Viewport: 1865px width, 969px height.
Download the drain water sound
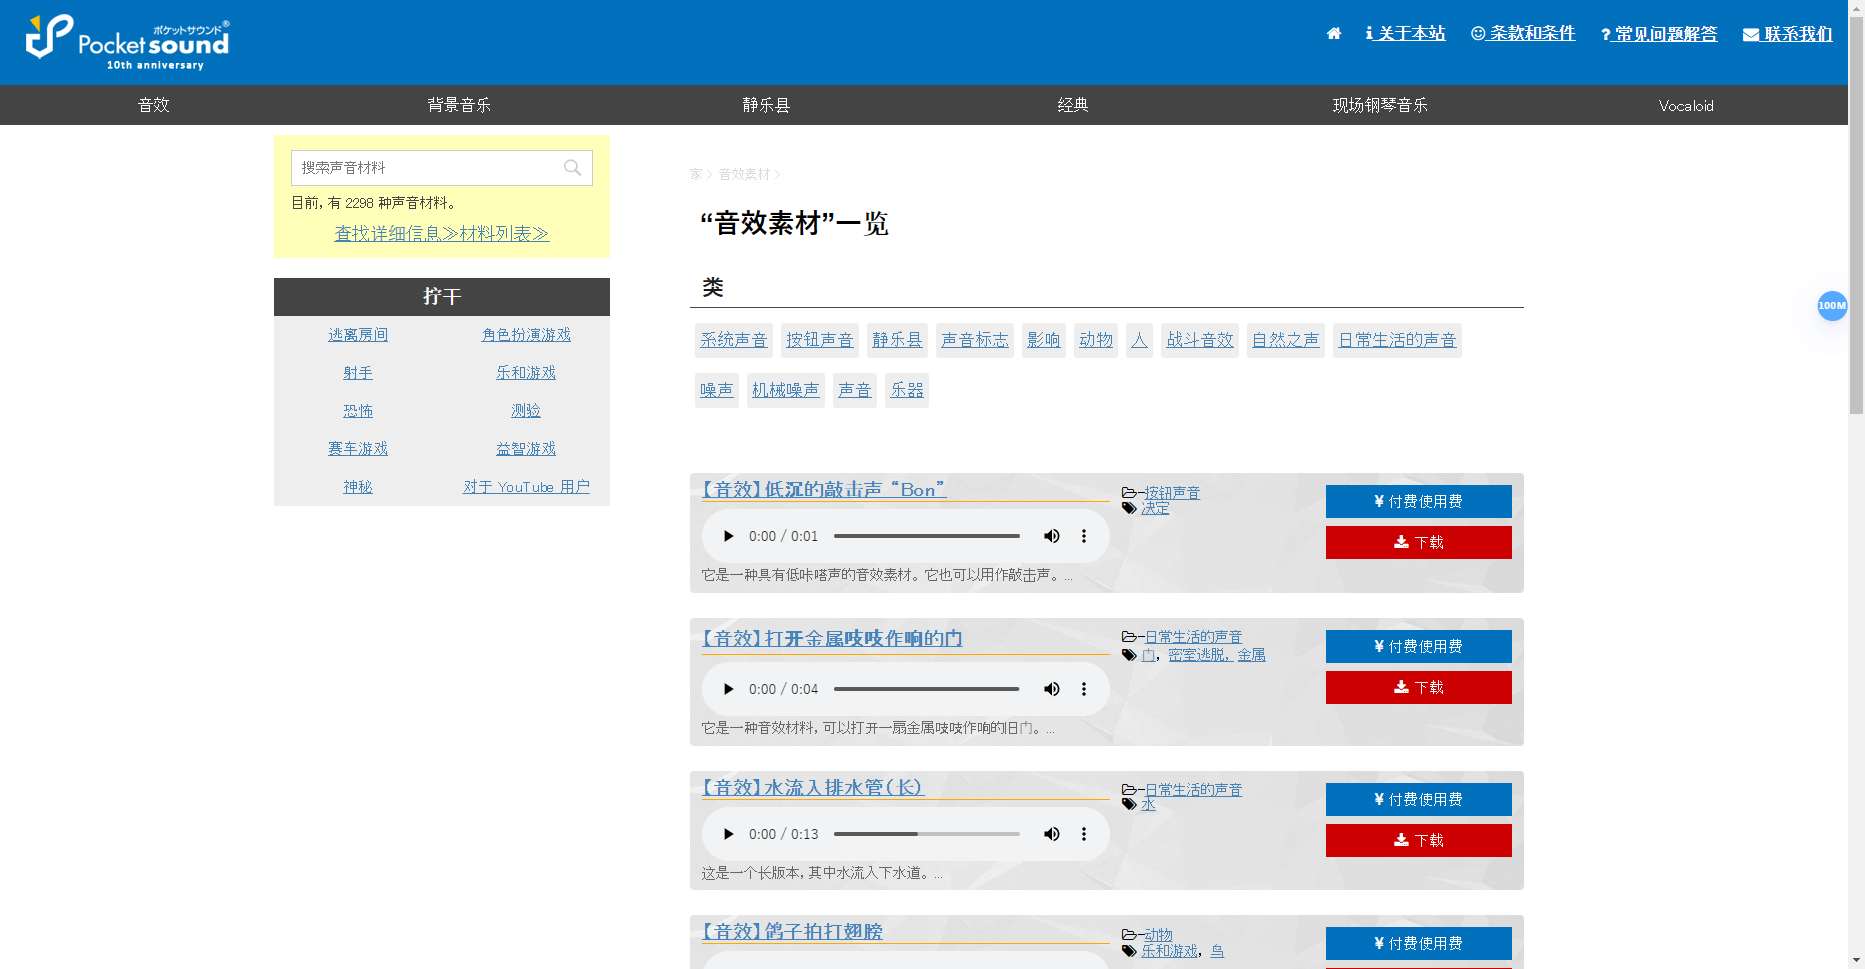tap(1419, 840)
